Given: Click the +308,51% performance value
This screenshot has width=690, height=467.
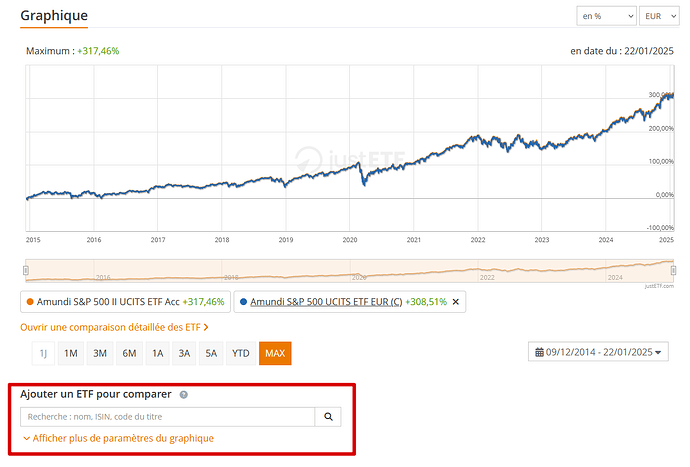Looking at the screenshot, I should tap(426, 302).
